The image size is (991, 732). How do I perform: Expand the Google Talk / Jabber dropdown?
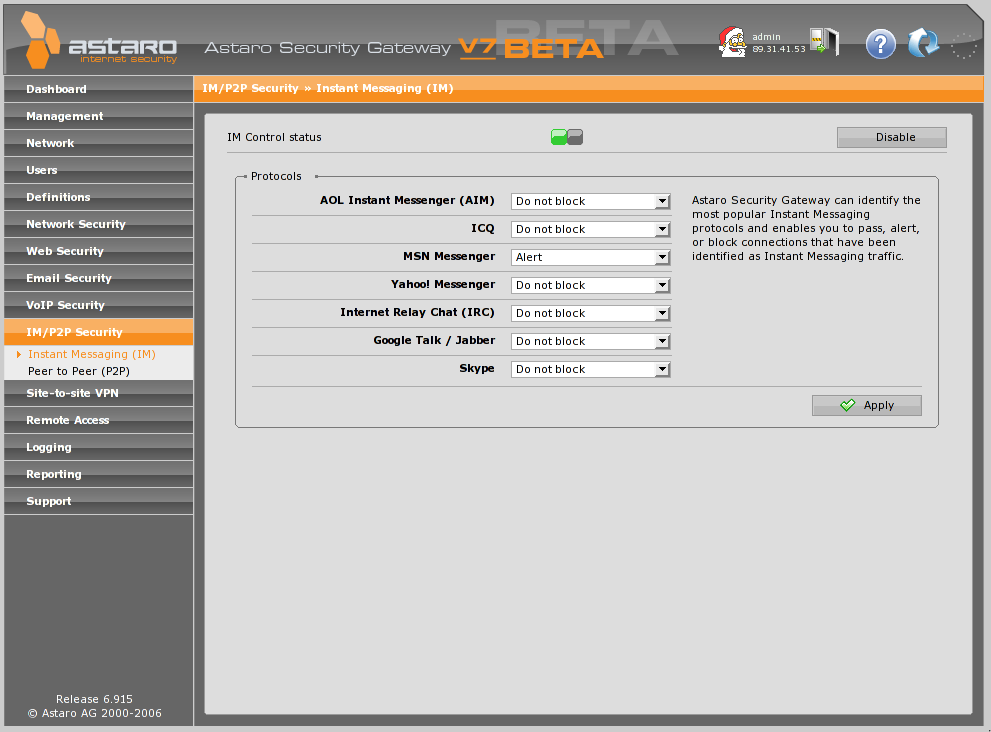point(590,341)
